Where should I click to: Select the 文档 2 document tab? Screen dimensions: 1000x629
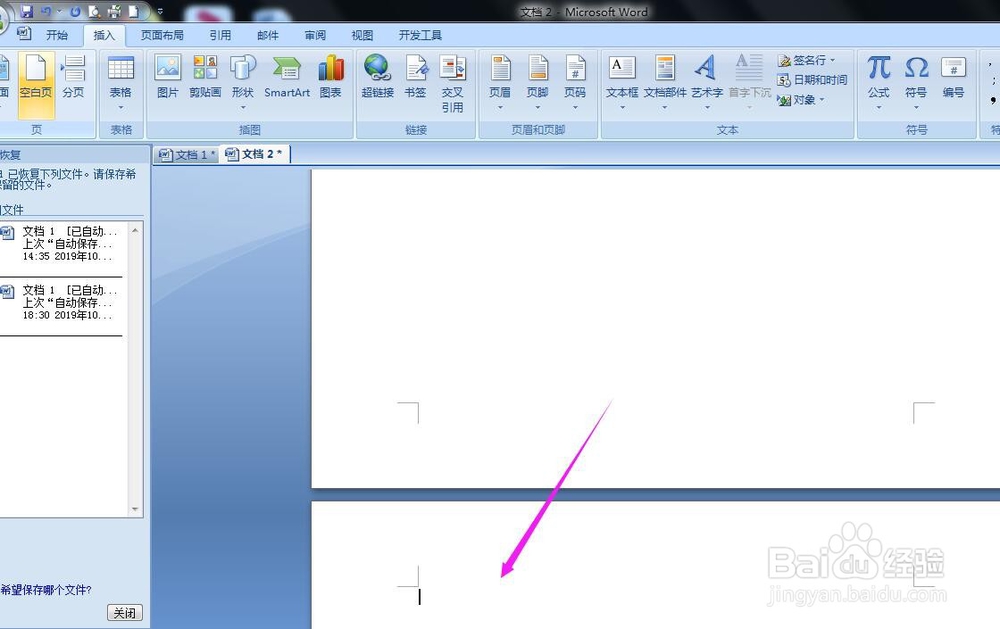(x=254, y=154)
